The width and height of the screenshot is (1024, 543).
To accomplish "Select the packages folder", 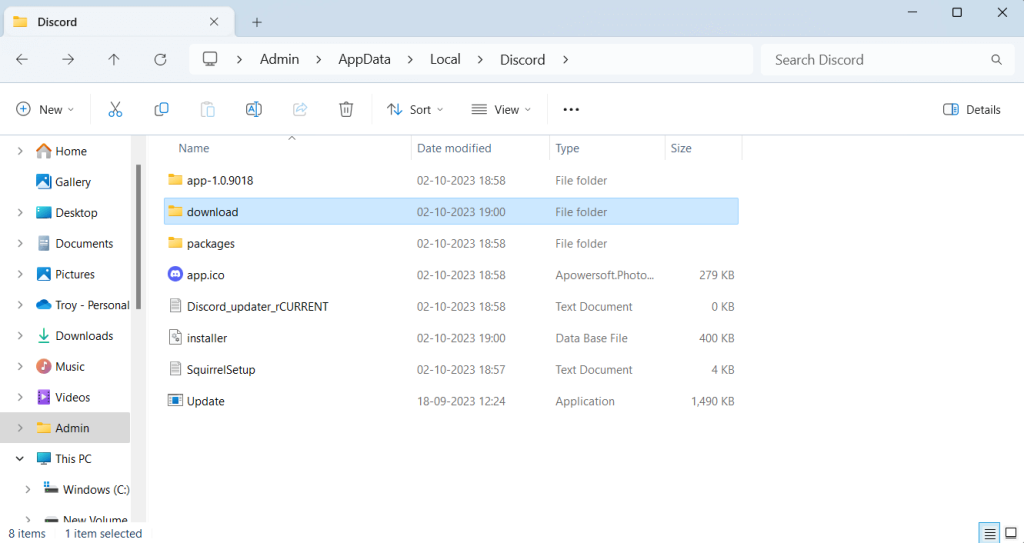I will click(201, 243).
